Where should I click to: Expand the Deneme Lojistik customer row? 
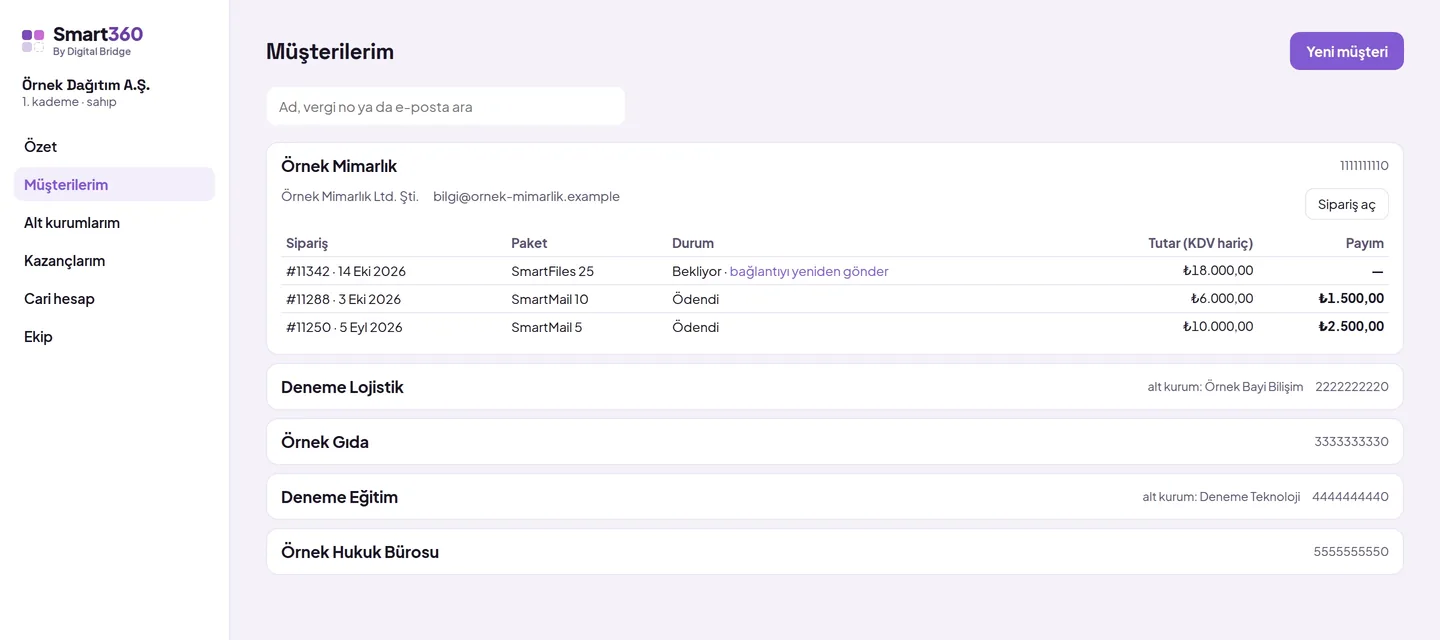[x=834, y=386]
